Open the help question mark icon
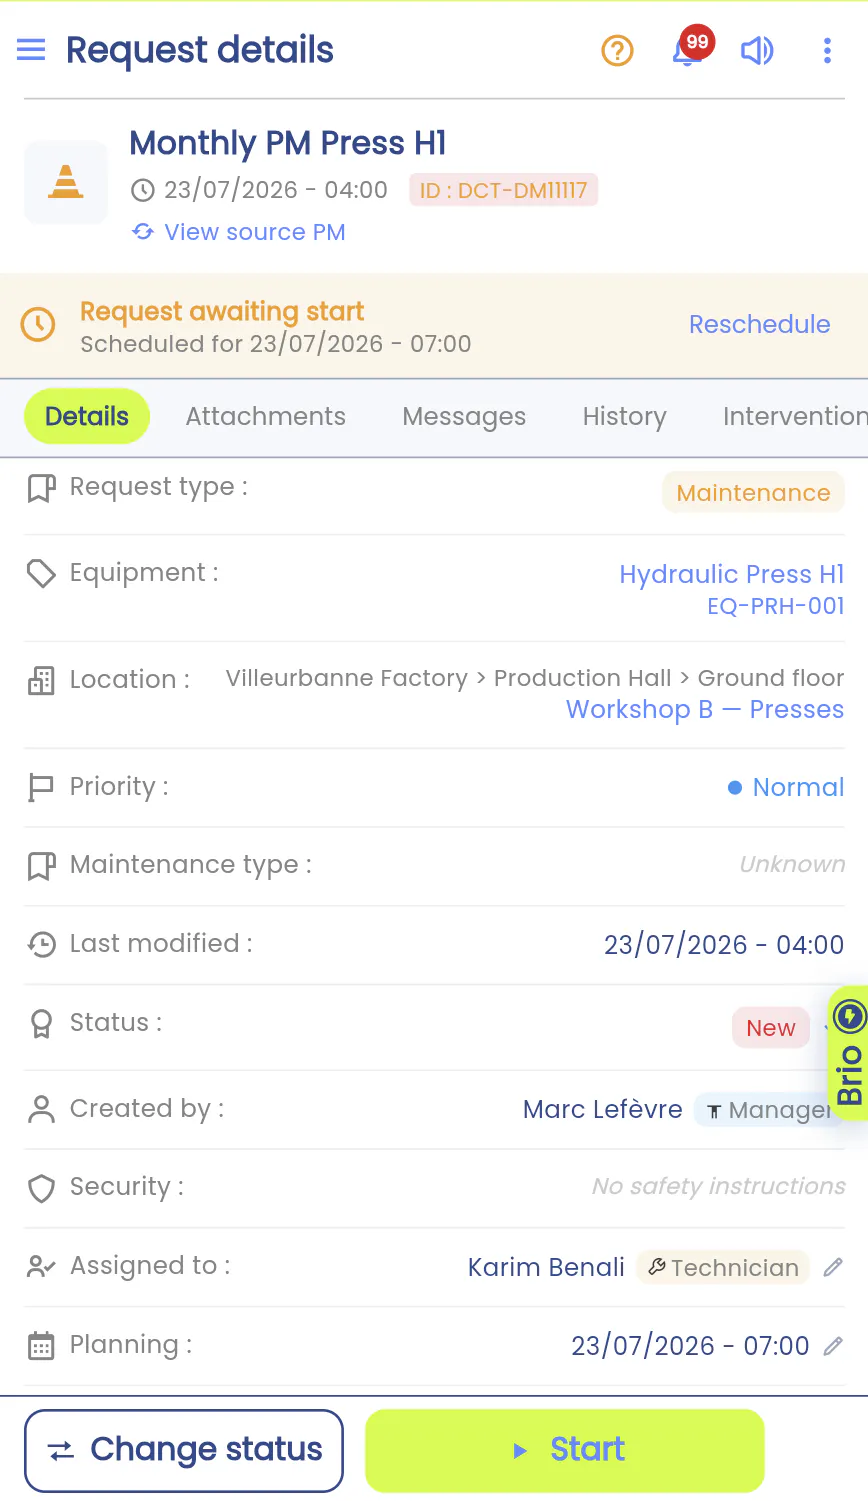868x1501 pixels. tap(617, 50)
